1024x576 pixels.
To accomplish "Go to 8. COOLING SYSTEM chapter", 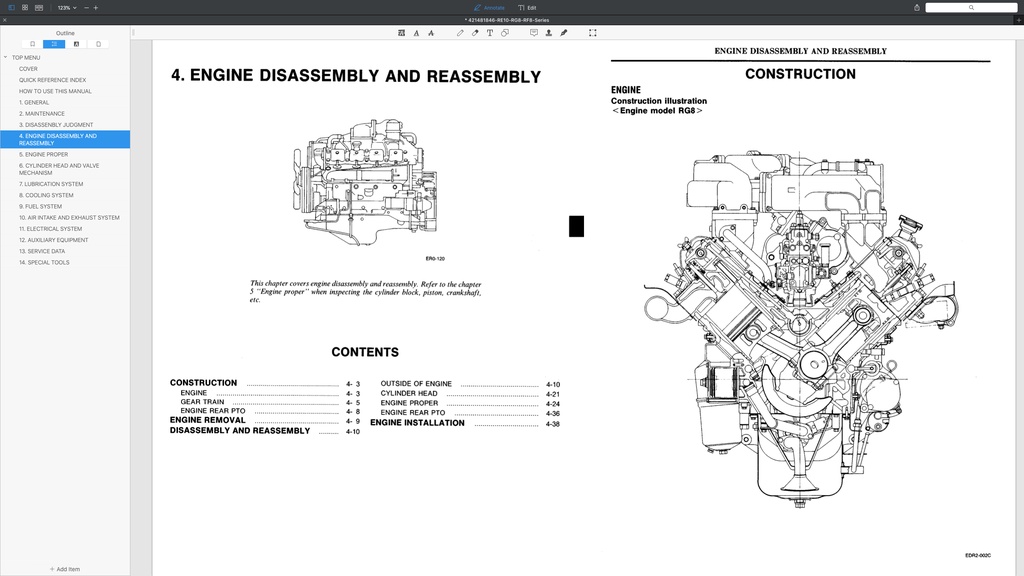I will (46, 195).
